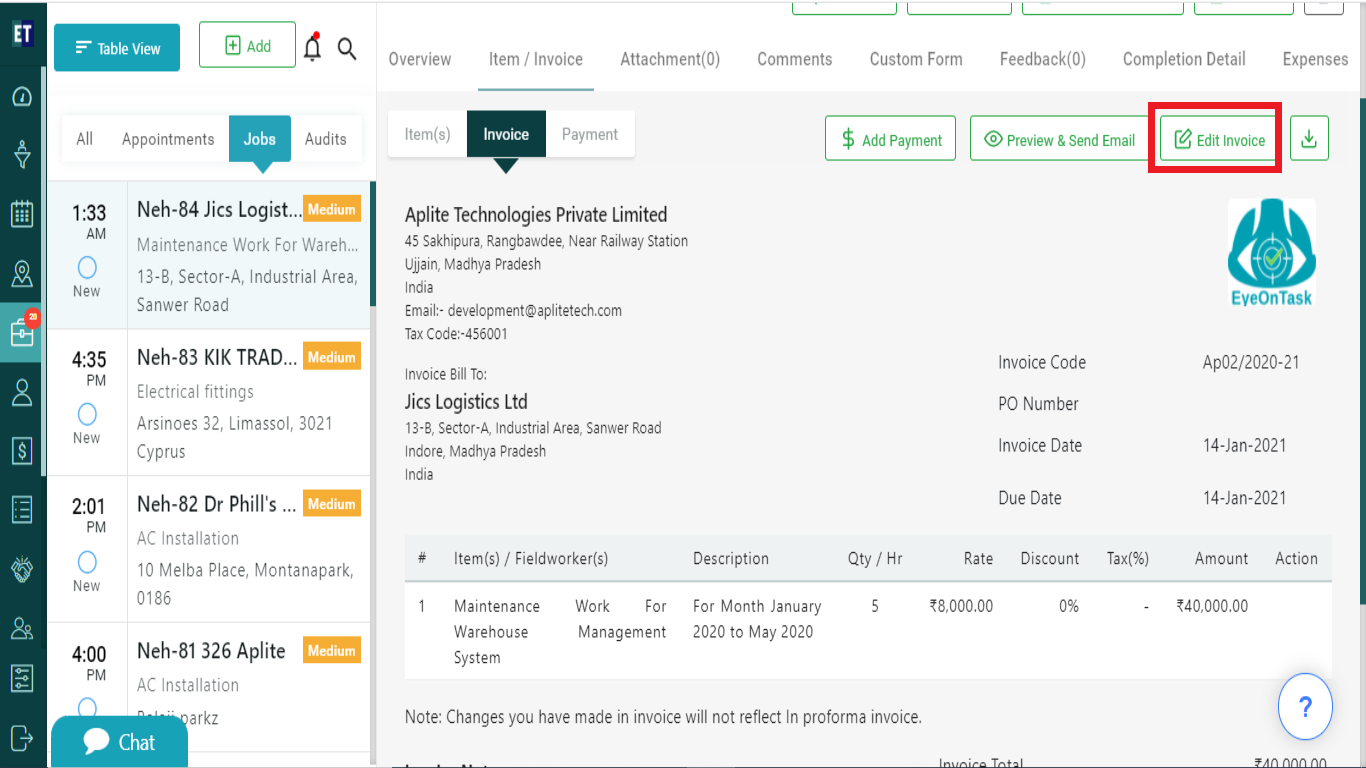
Task: Click the Add job button
Action: point(247,45)
